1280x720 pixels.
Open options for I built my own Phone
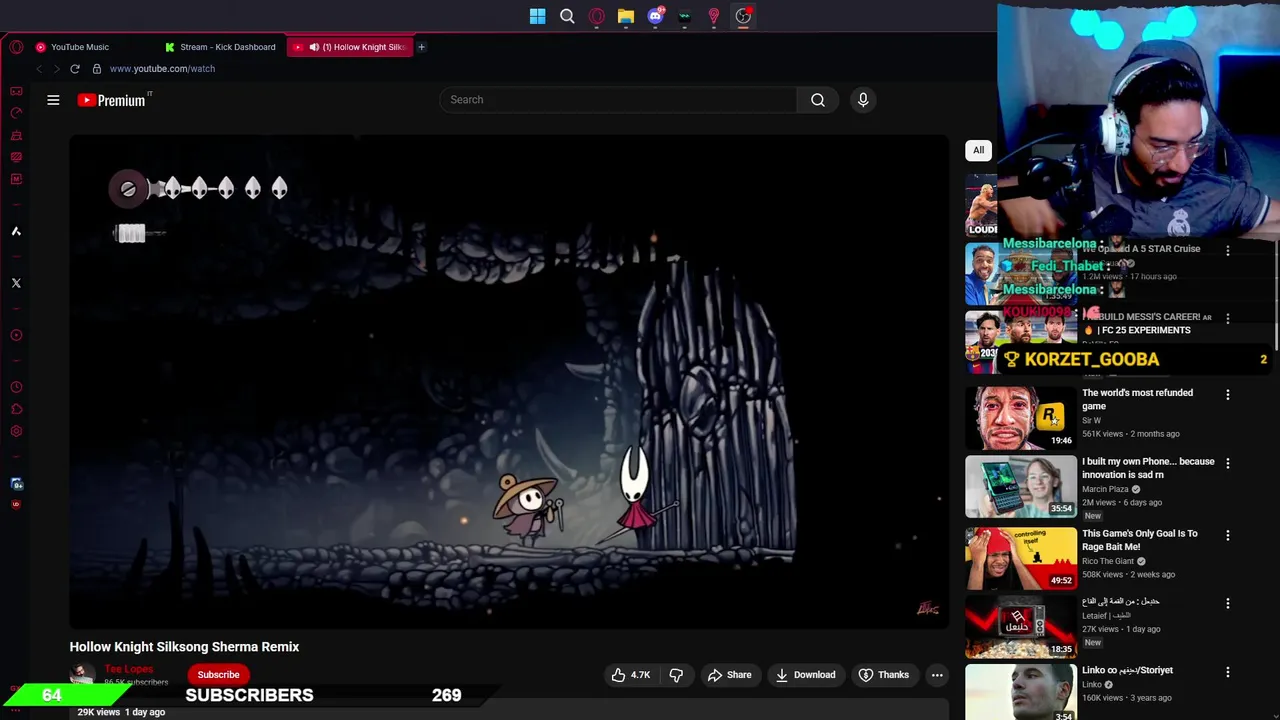point(1228,464)
